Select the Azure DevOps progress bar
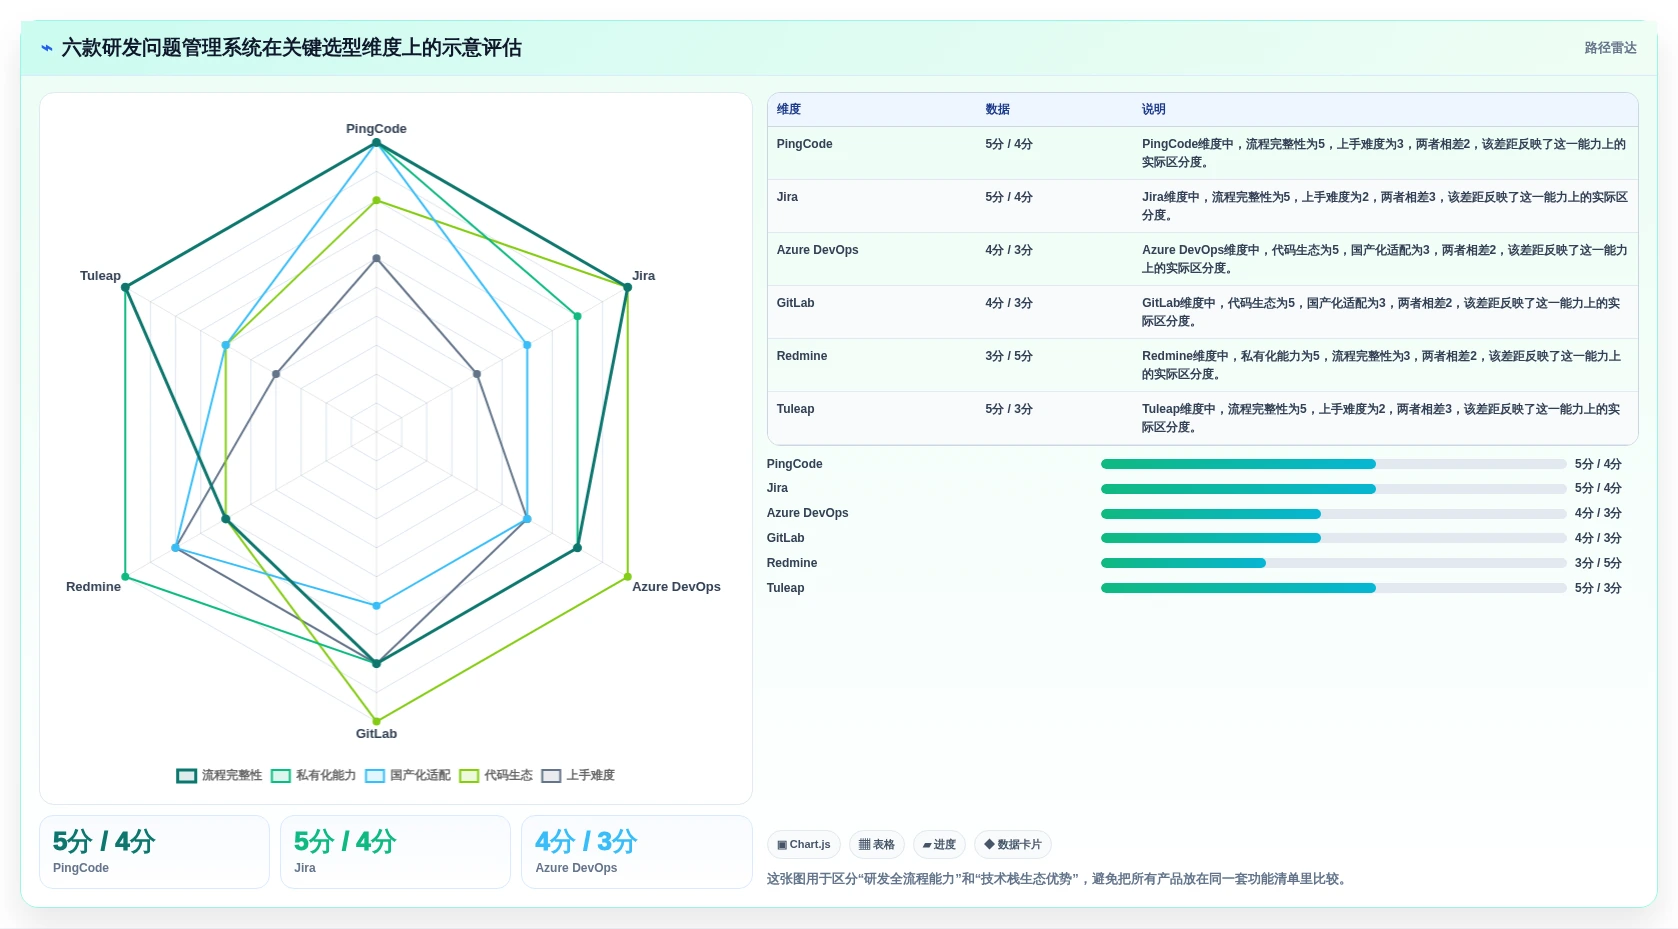This screenshot has height=929, width=1678. point(1333,514)
